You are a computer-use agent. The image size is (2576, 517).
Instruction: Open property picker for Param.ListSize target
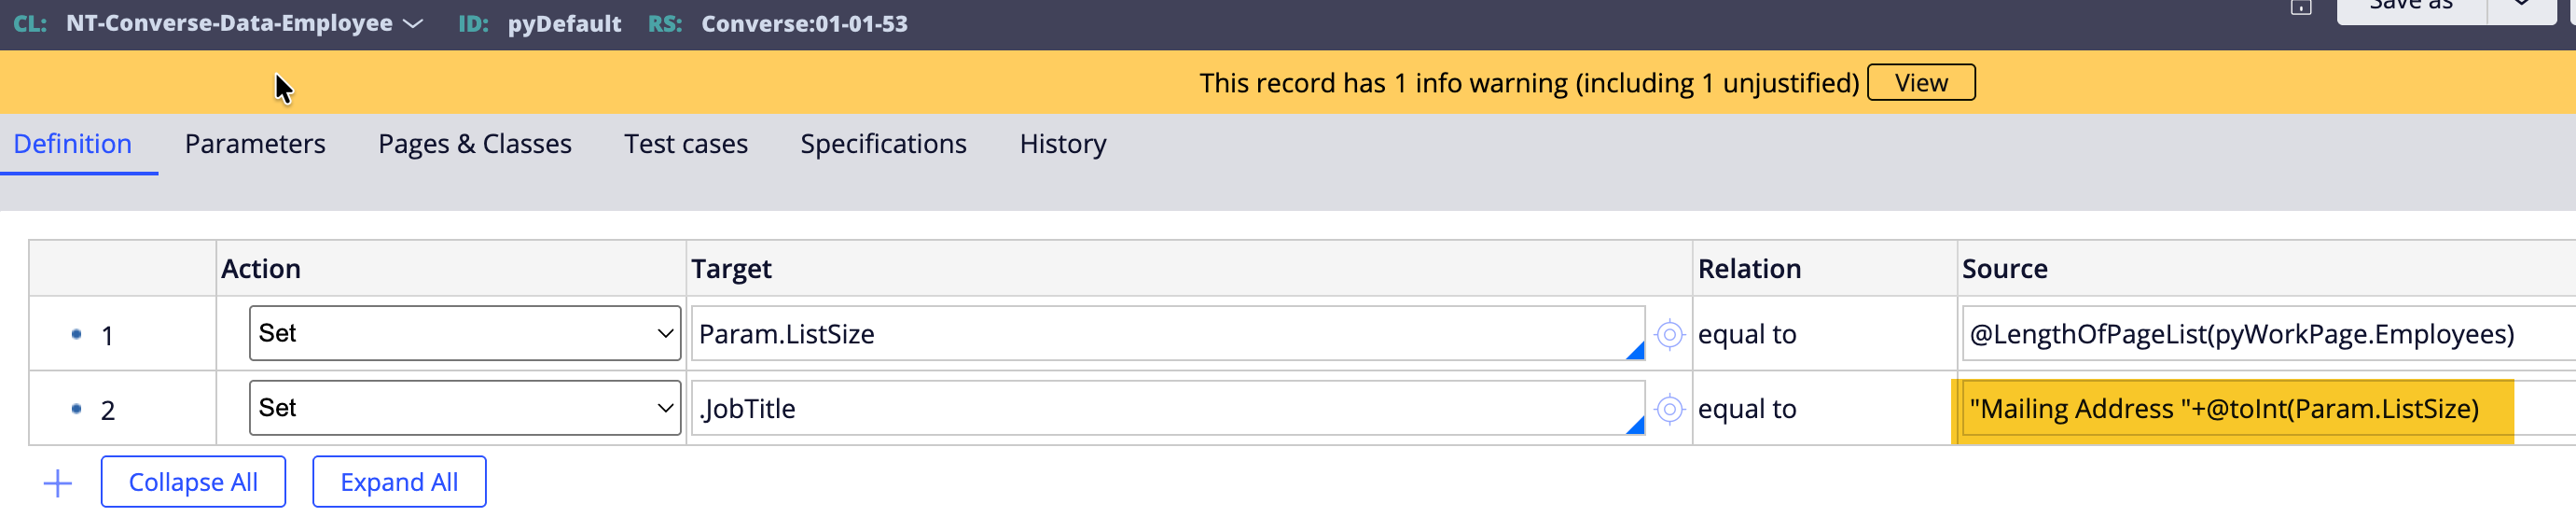(x=1669, y=334)
